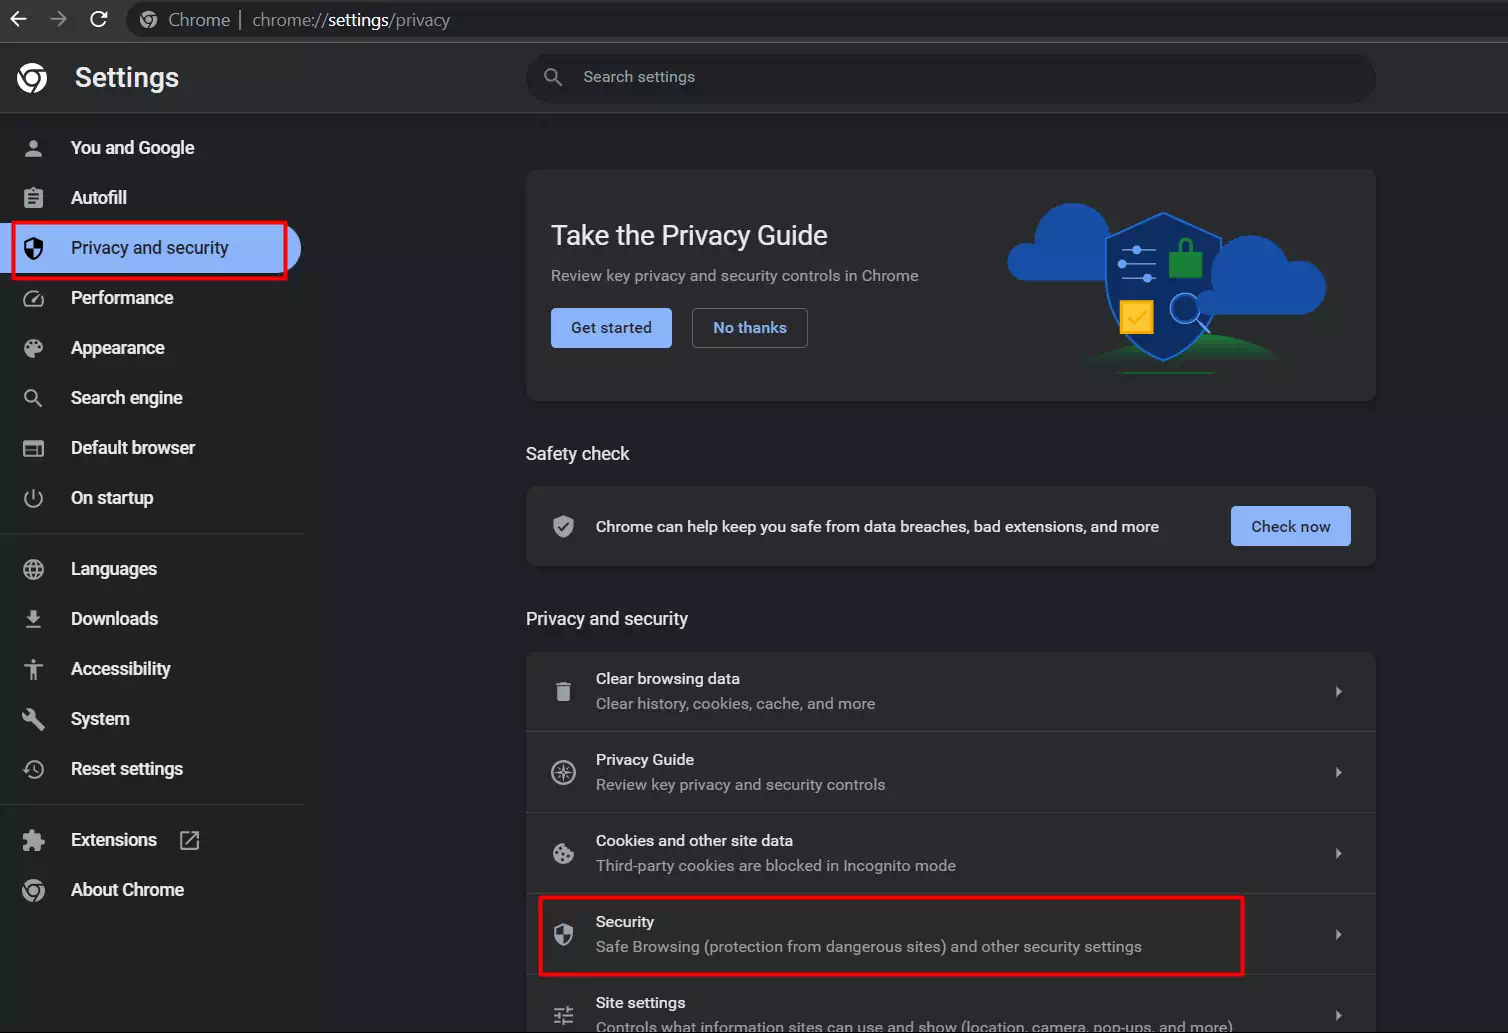Image resolution: width=1508 pixels, height=1033 pixels.
Task: Click the On startup power icon
Action: click(33, 498)
